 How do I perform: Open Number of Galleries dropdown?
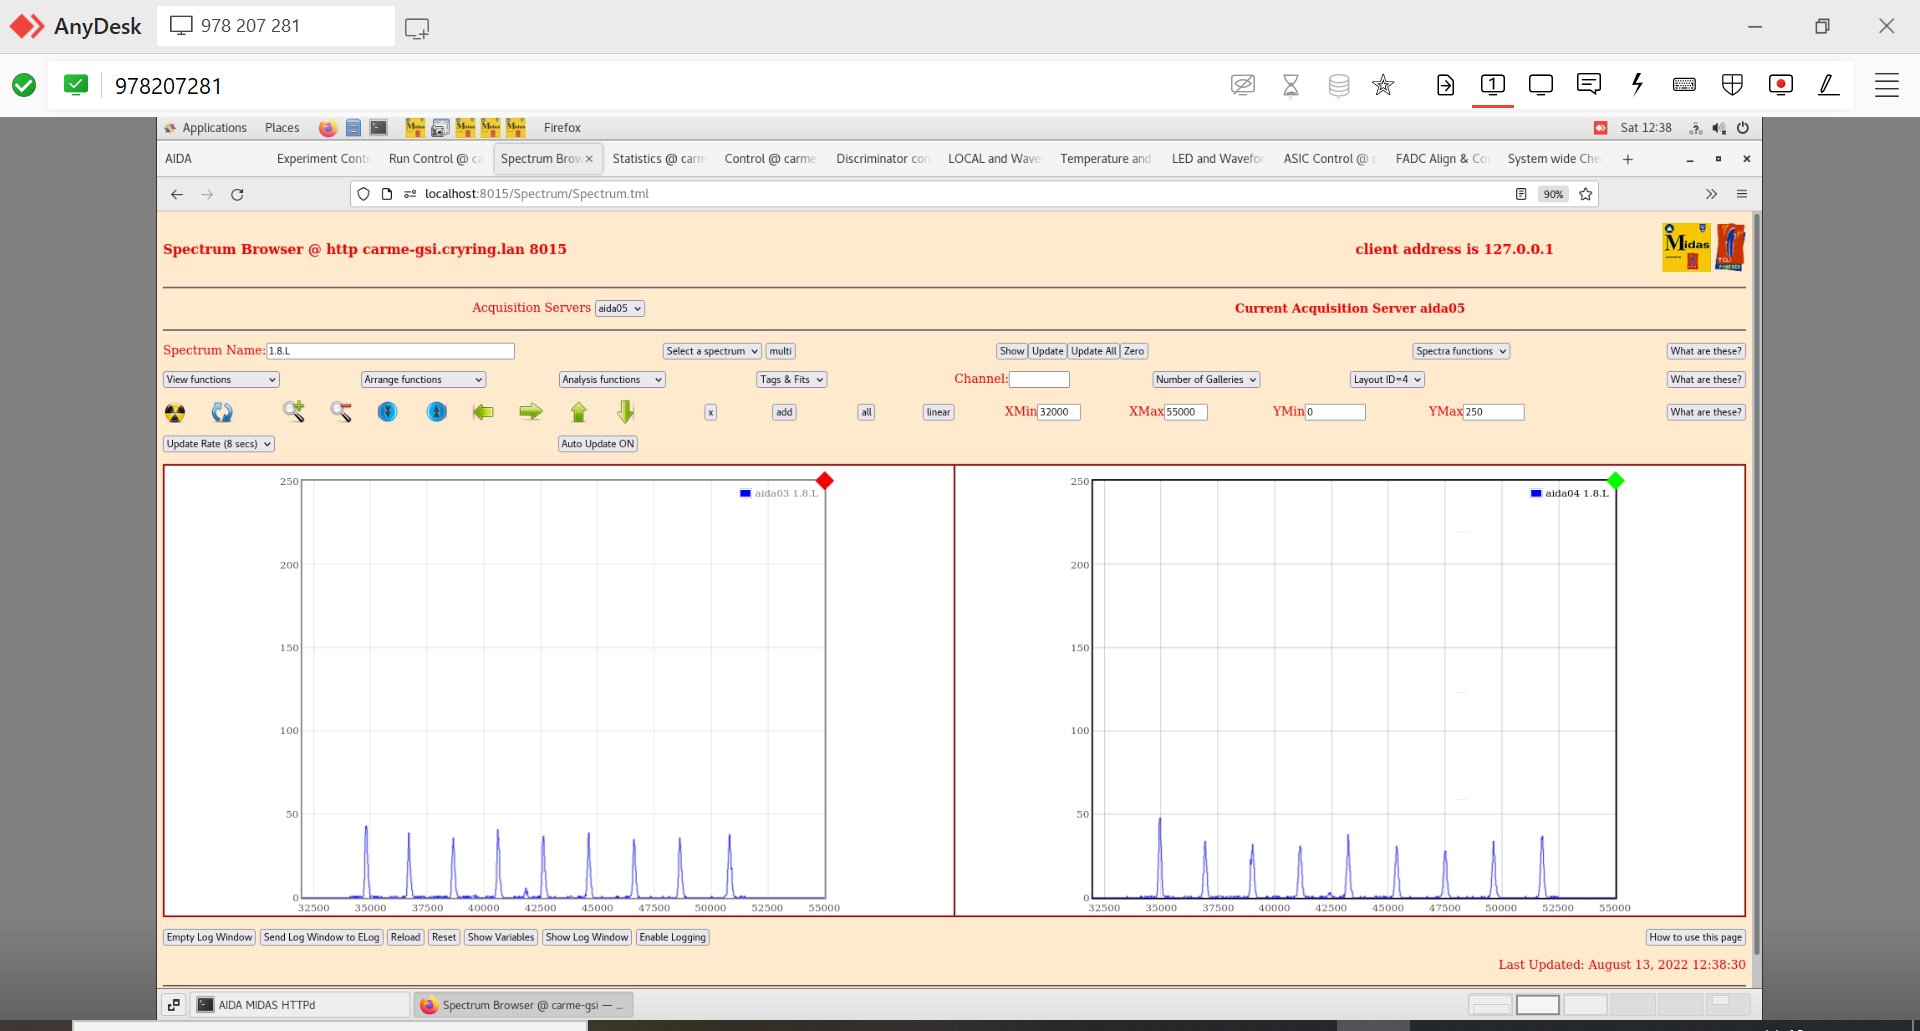[1206, 380]
